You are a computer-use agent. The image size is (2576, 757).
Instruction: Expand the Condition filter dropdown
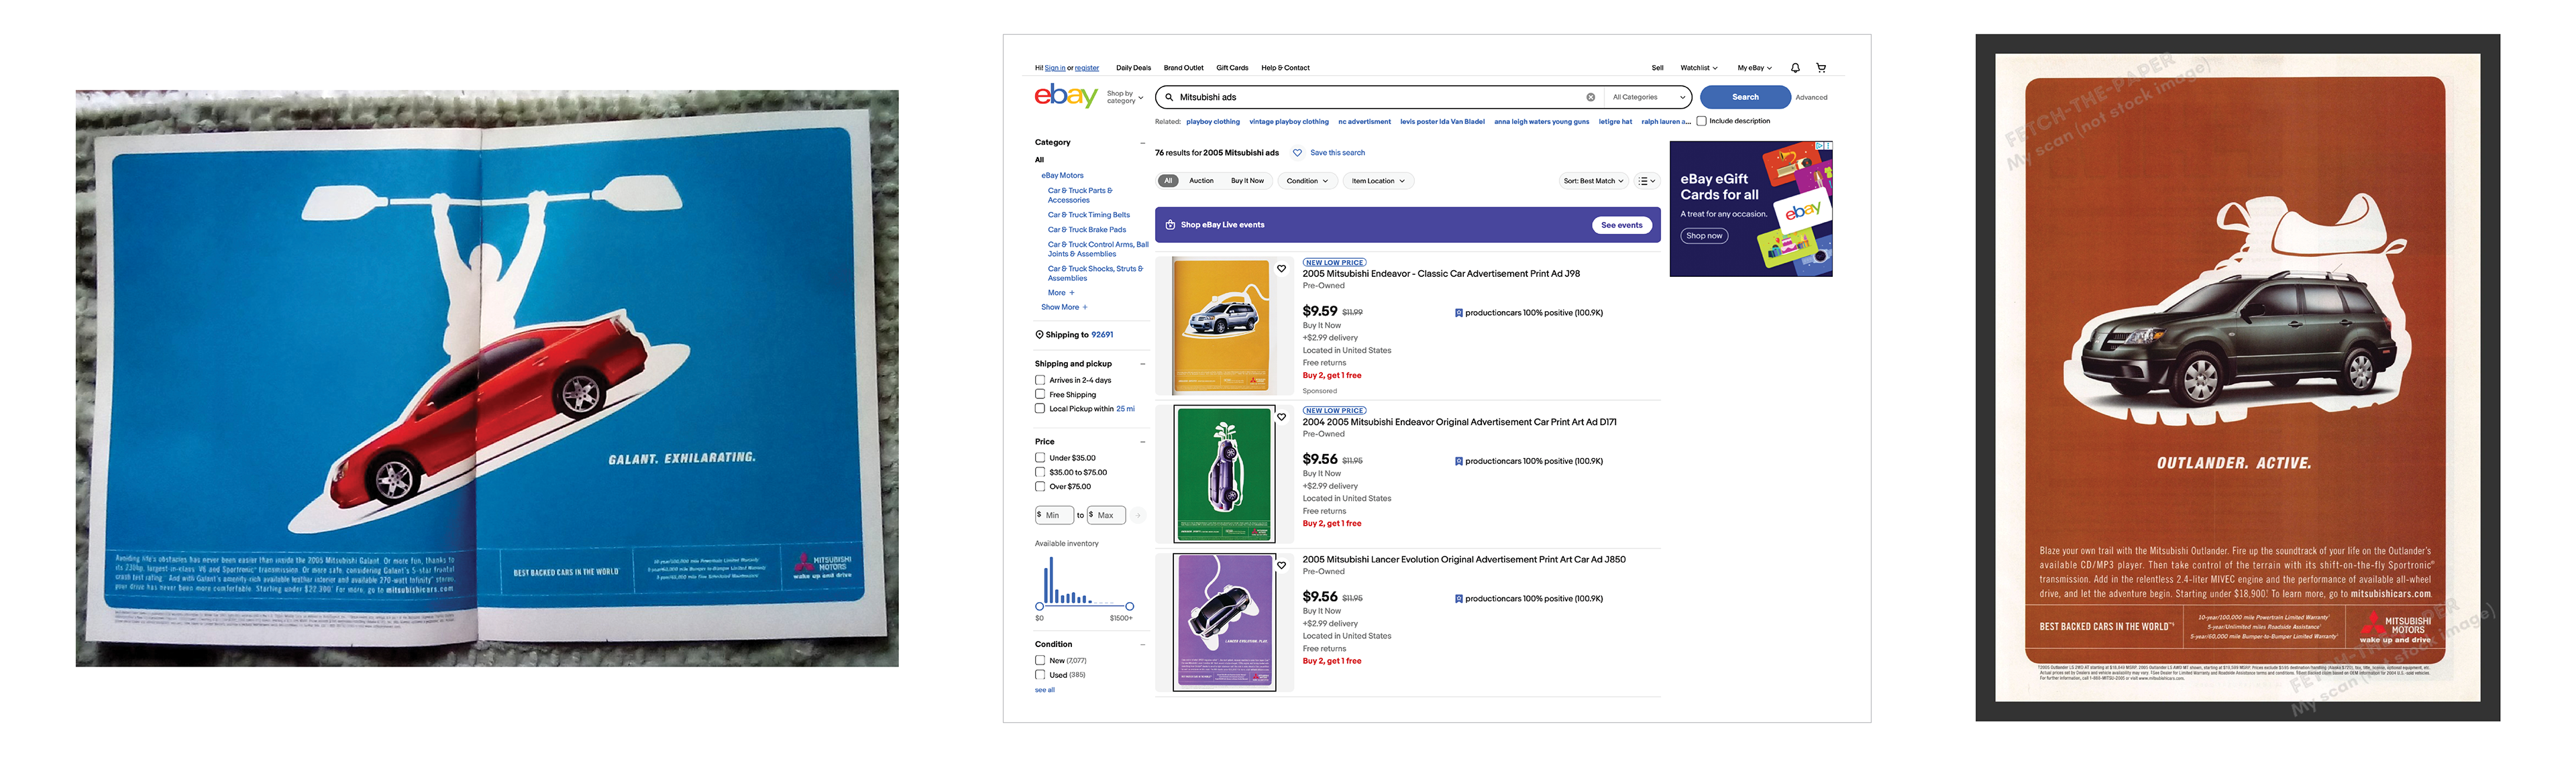(x=1307, y=181)
